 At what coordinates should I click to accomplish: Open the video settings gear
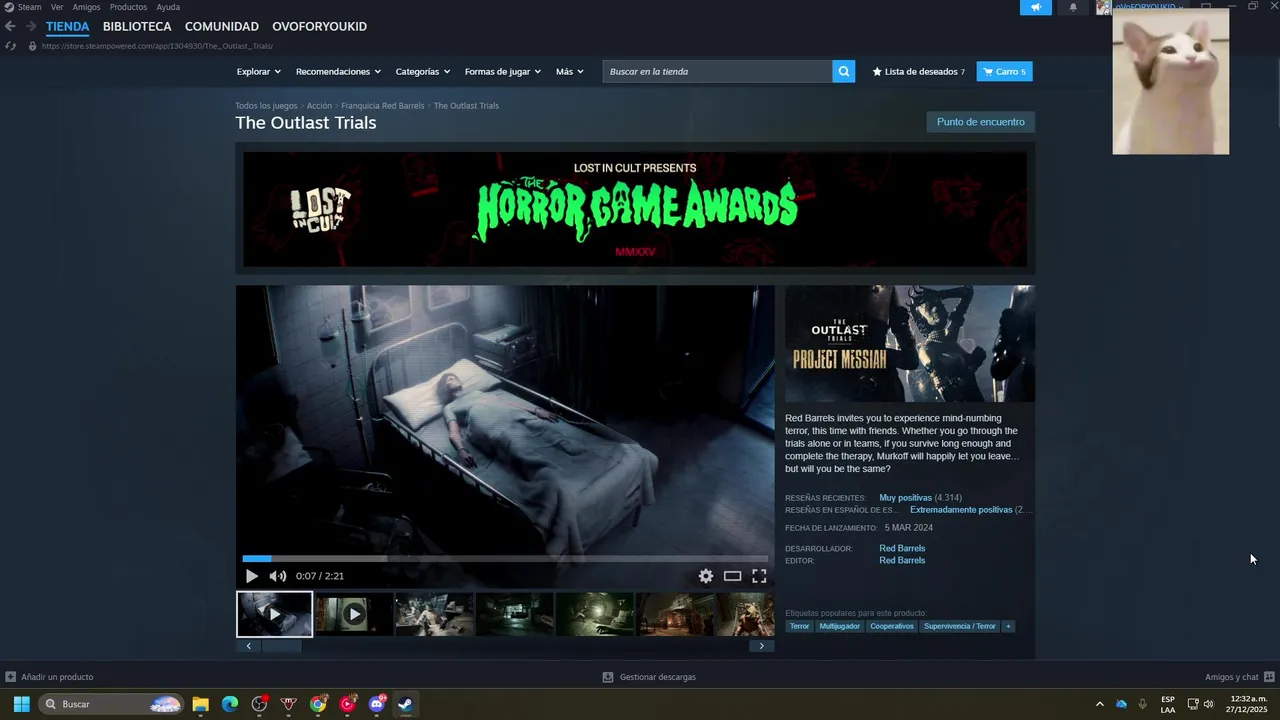point(706,576)
